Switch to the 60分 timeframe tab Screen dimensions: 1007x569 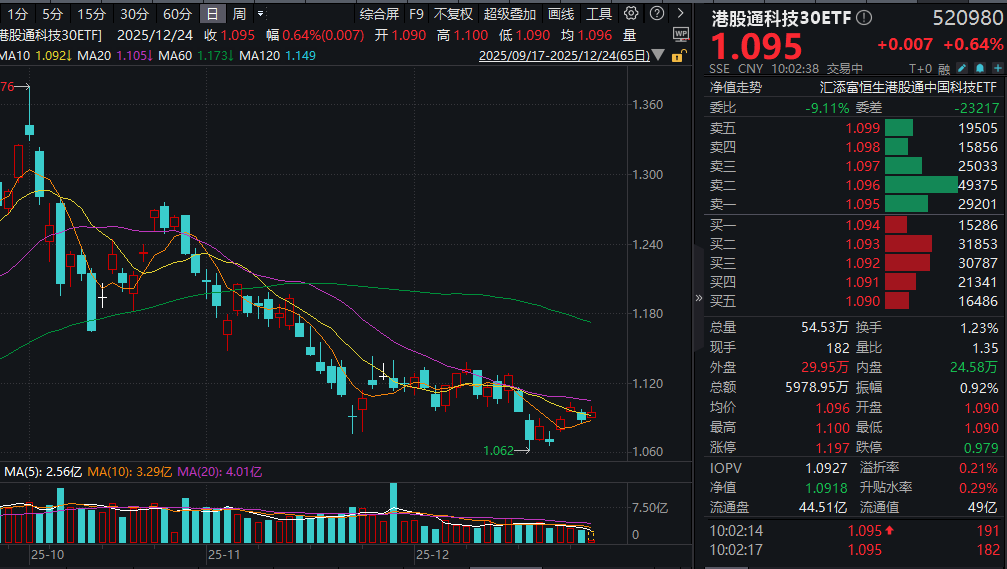pos(177,14)
